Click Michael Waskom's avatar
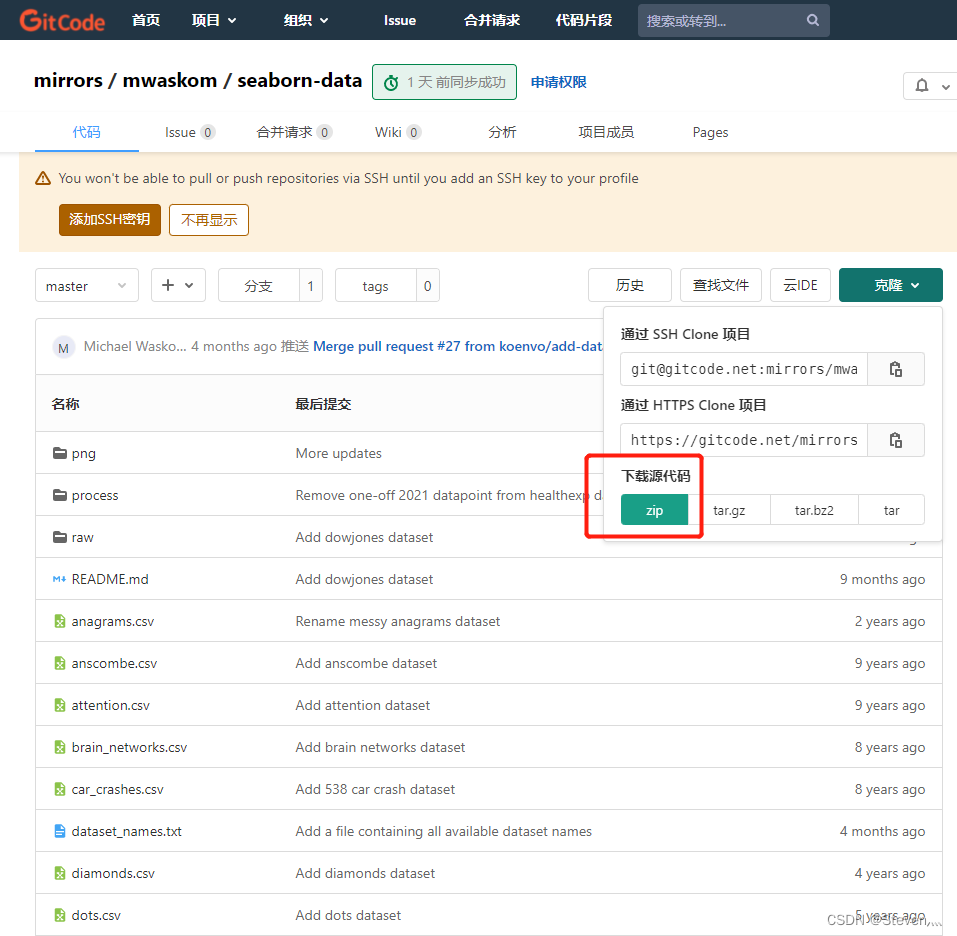 click(x=63, y=348)
